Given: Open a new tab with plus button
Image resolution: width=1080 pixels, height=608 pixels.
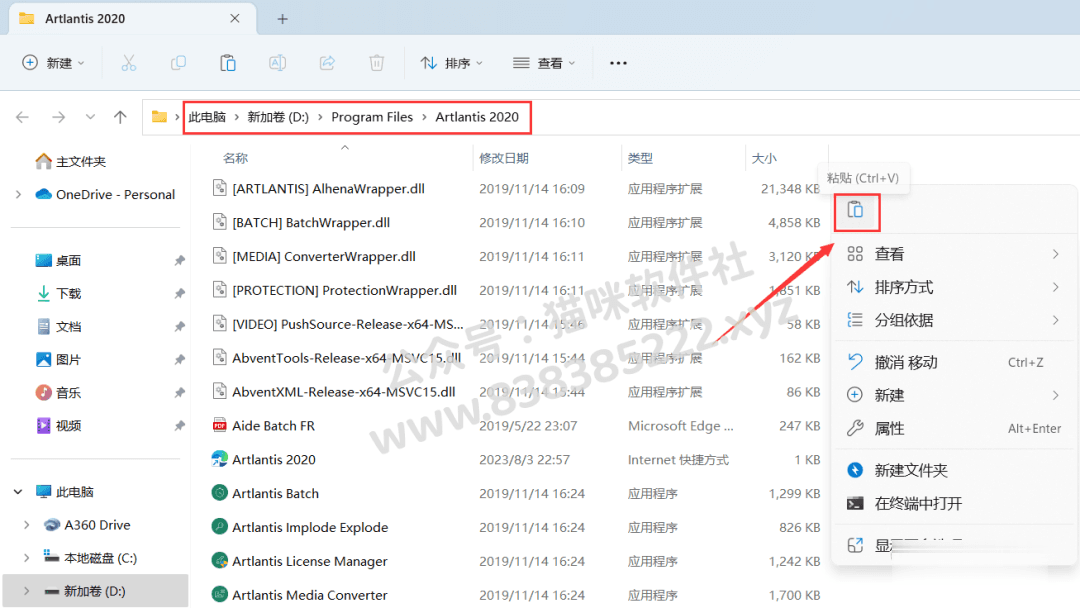Looking at the screenshot, I should [x=282, y=19].
